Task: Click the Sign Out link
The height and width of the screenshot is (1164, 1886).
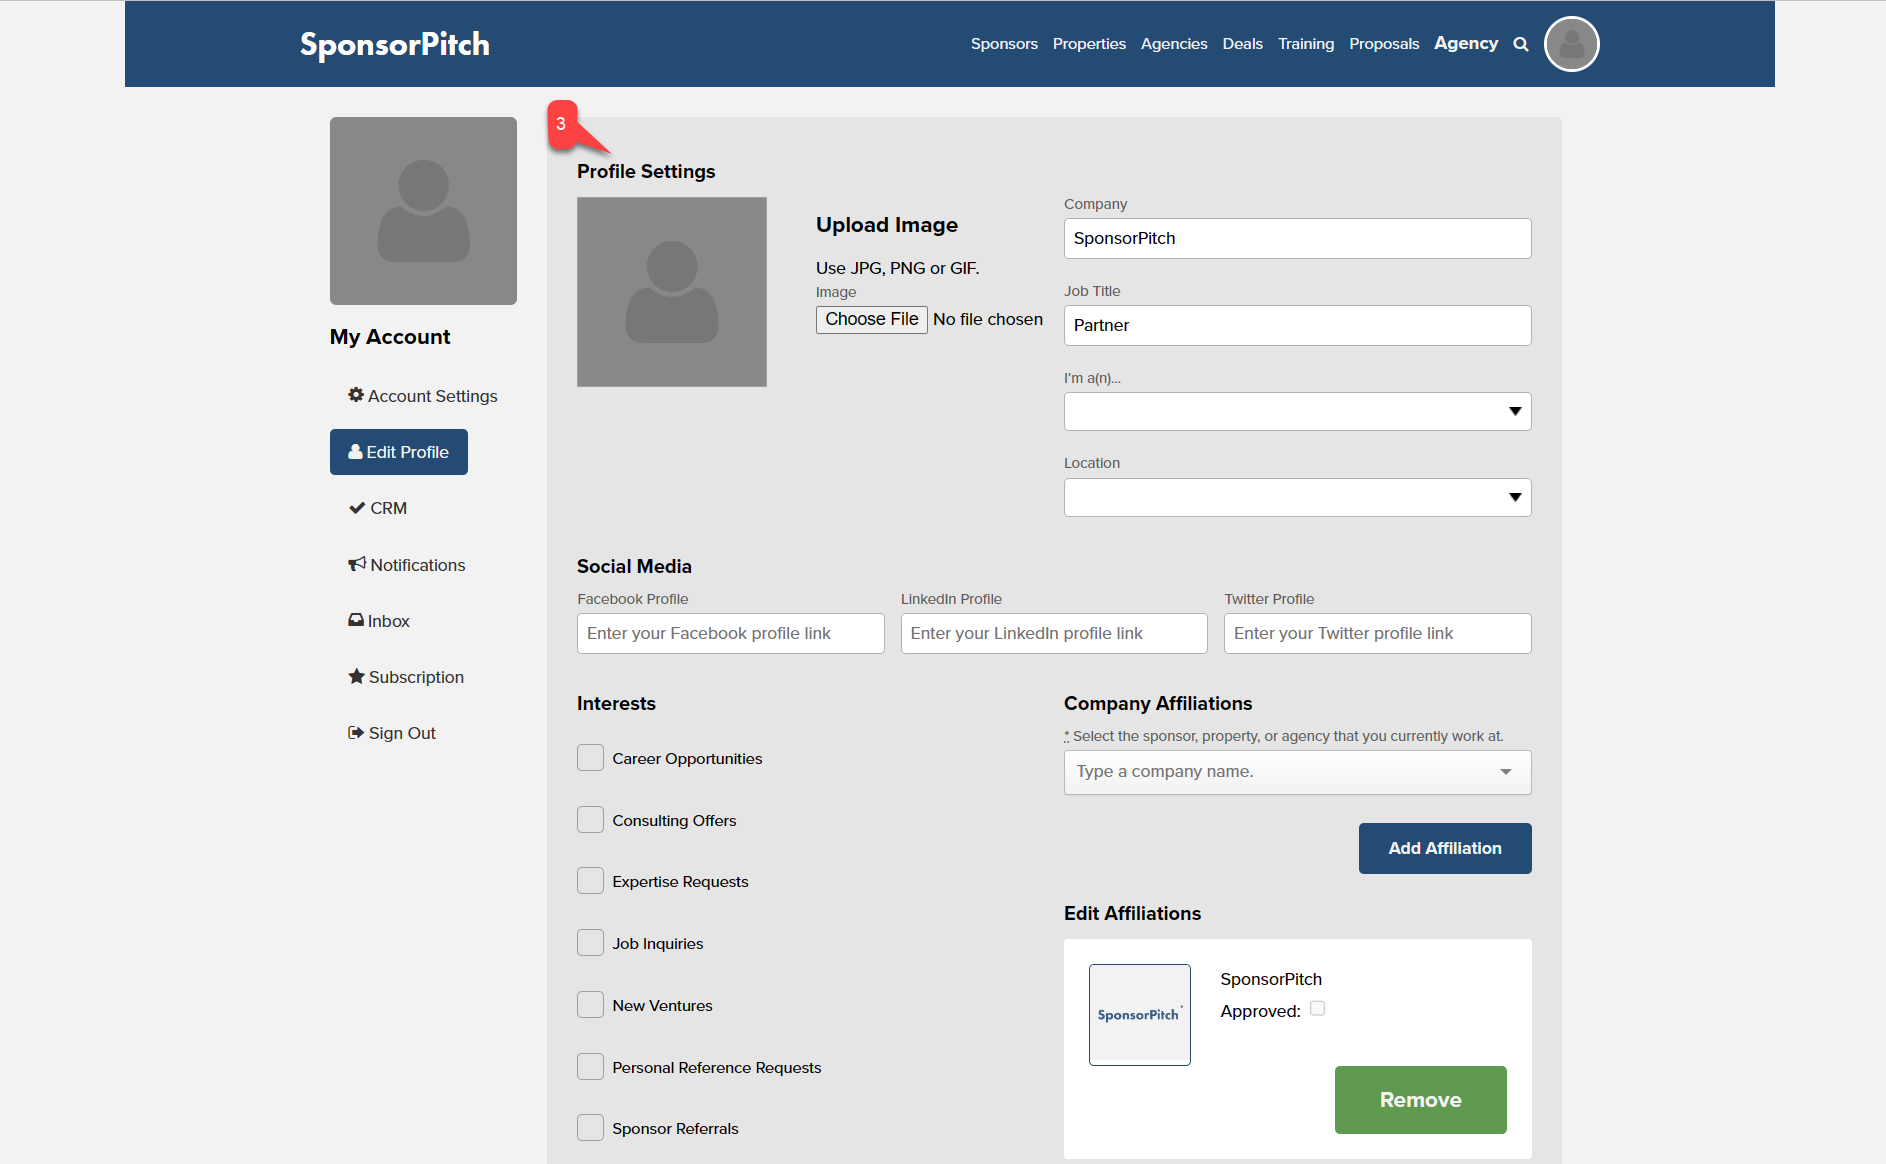Action: 392,733
